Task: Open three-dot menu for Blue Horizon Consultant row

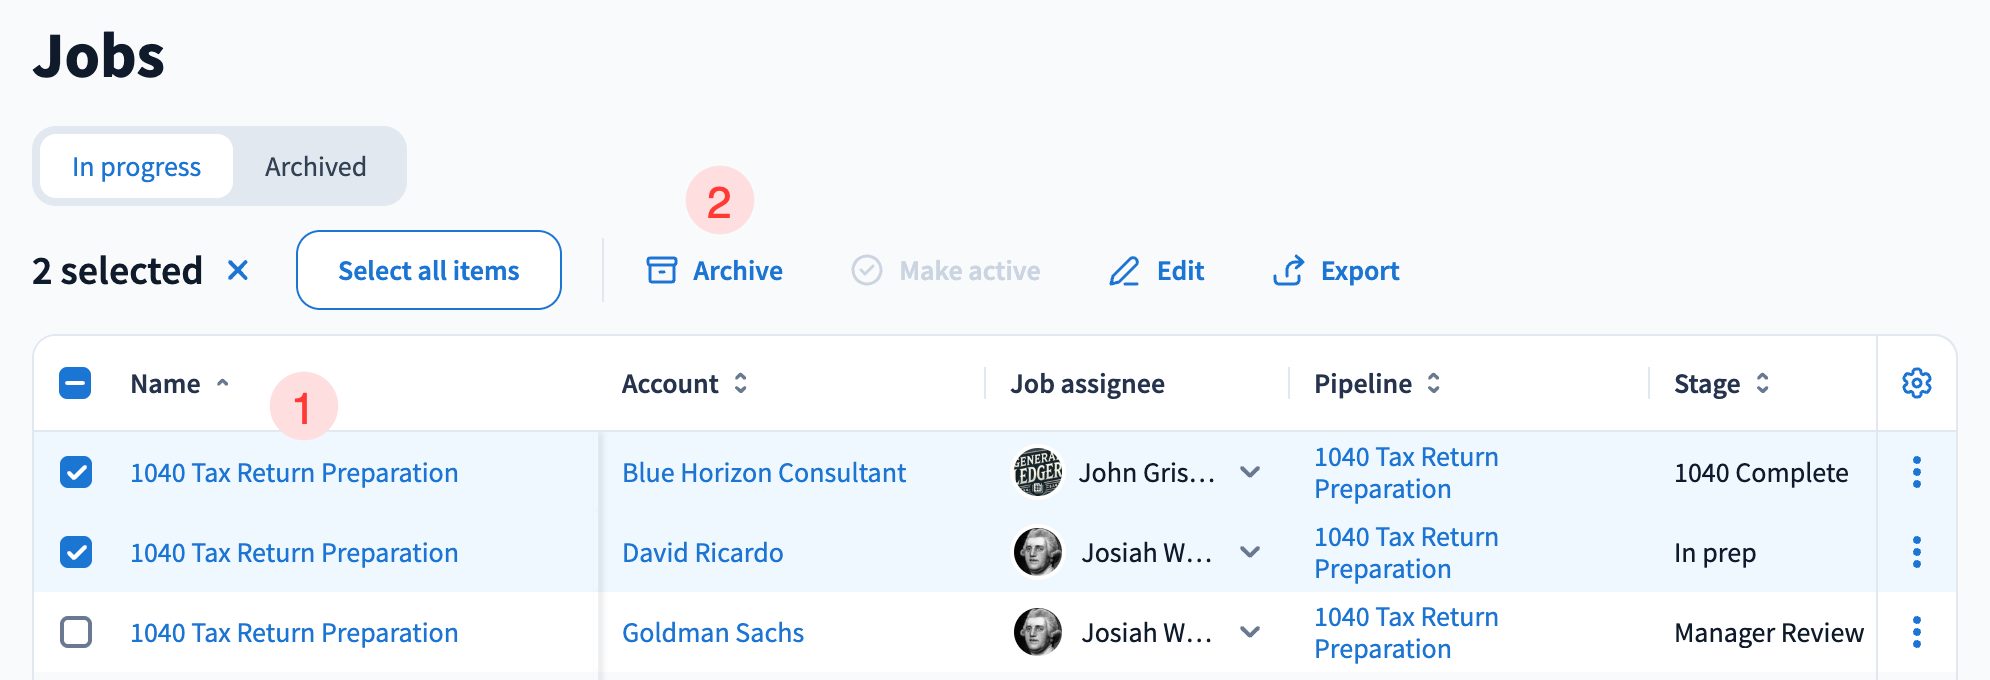Action: click(1916, 472)
